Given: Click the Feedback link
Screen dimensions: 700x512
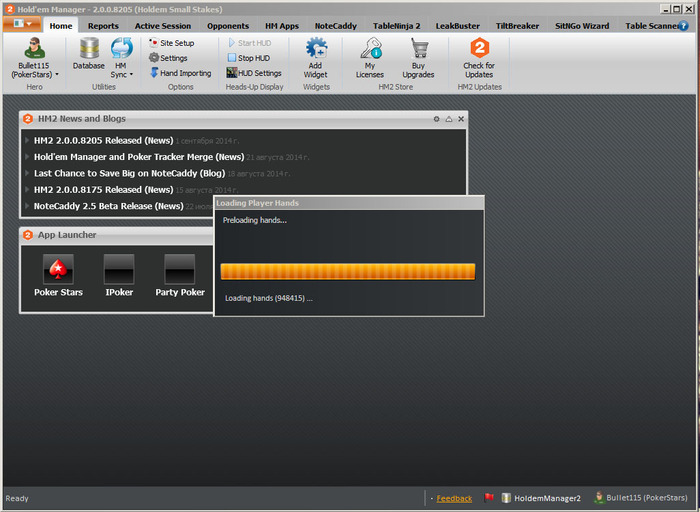Looking at the screenshot, I should click(454, 498).
